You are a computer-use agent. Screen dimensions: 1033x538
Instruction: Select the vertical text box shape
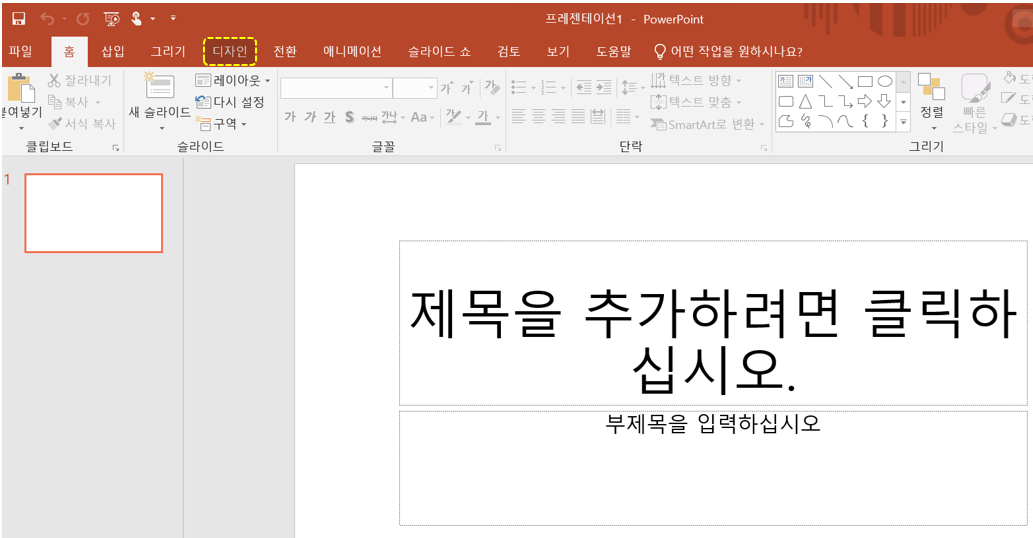(x=805, y=82)
